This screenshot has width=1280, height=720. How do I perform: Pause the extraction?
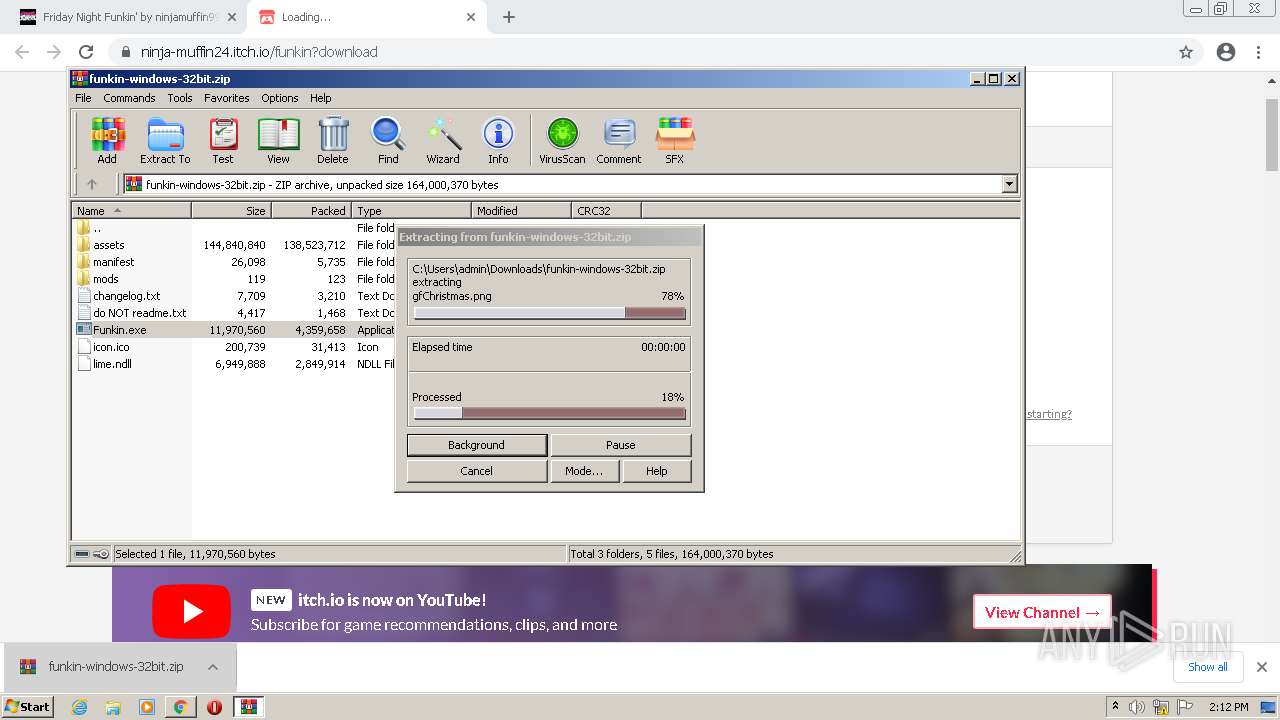[620, 445]
